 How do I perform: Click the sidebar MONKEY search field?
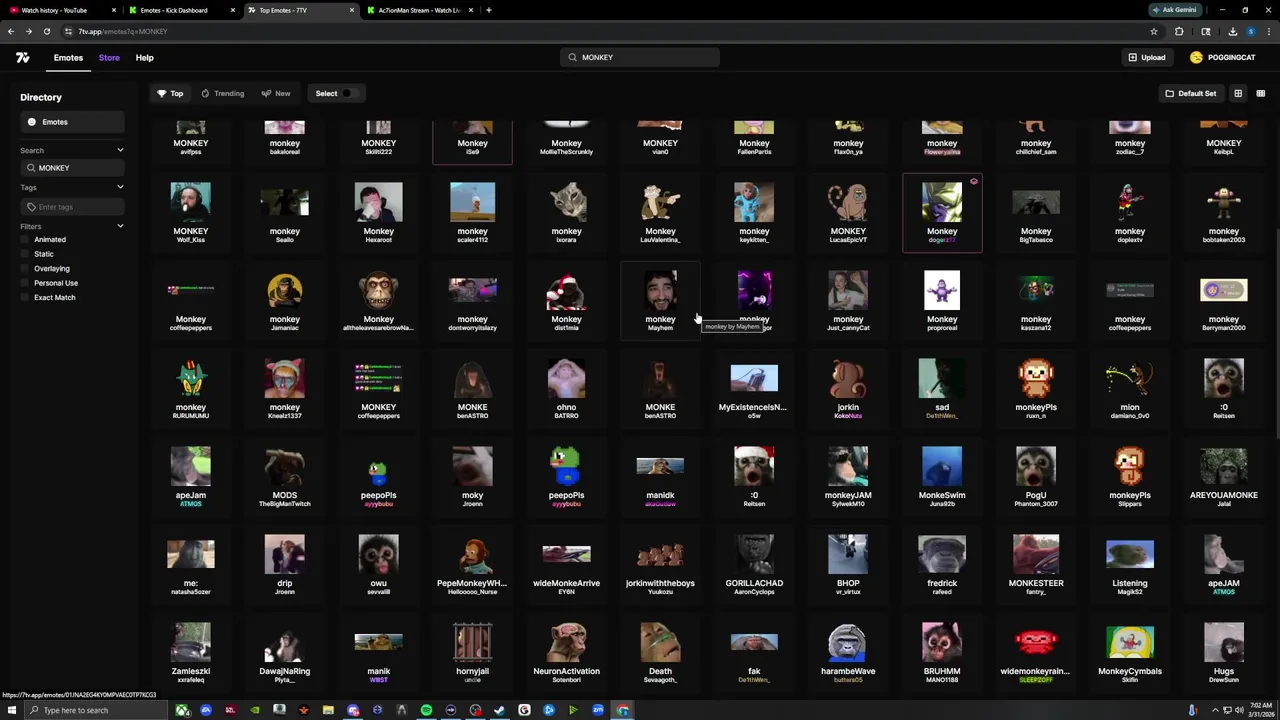[x=72, y=168]
